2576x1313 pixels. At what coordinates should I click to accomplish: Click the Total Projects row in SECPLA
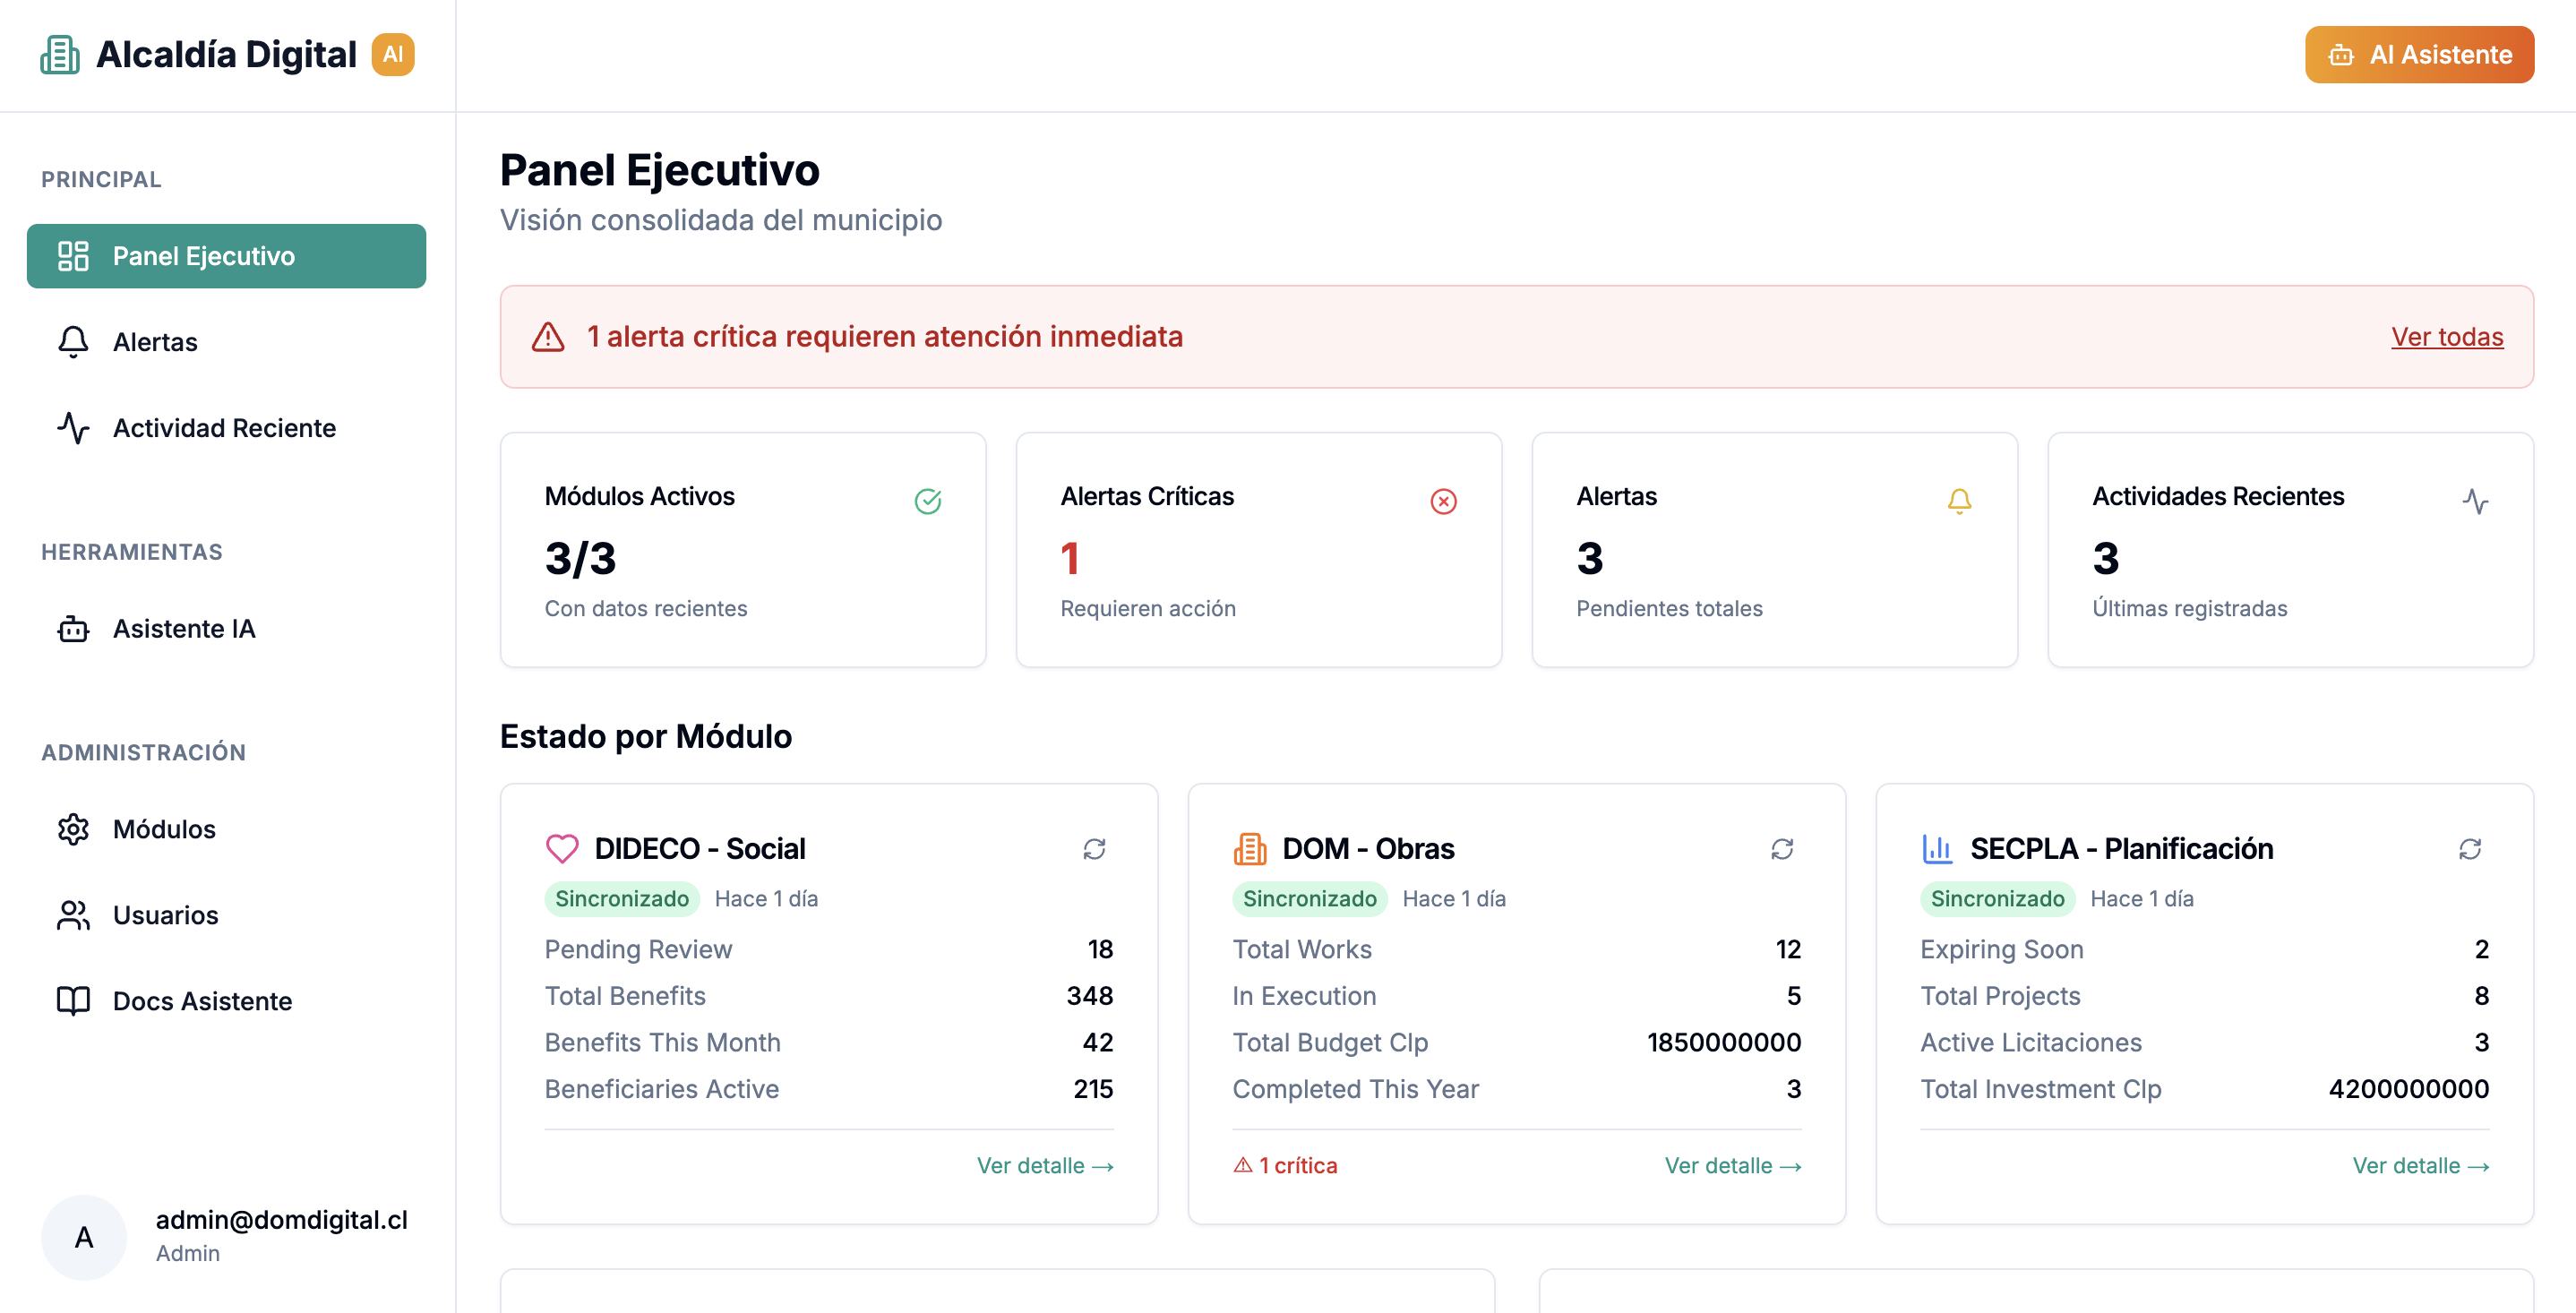pyautogui.click(x=2205, y=996)
